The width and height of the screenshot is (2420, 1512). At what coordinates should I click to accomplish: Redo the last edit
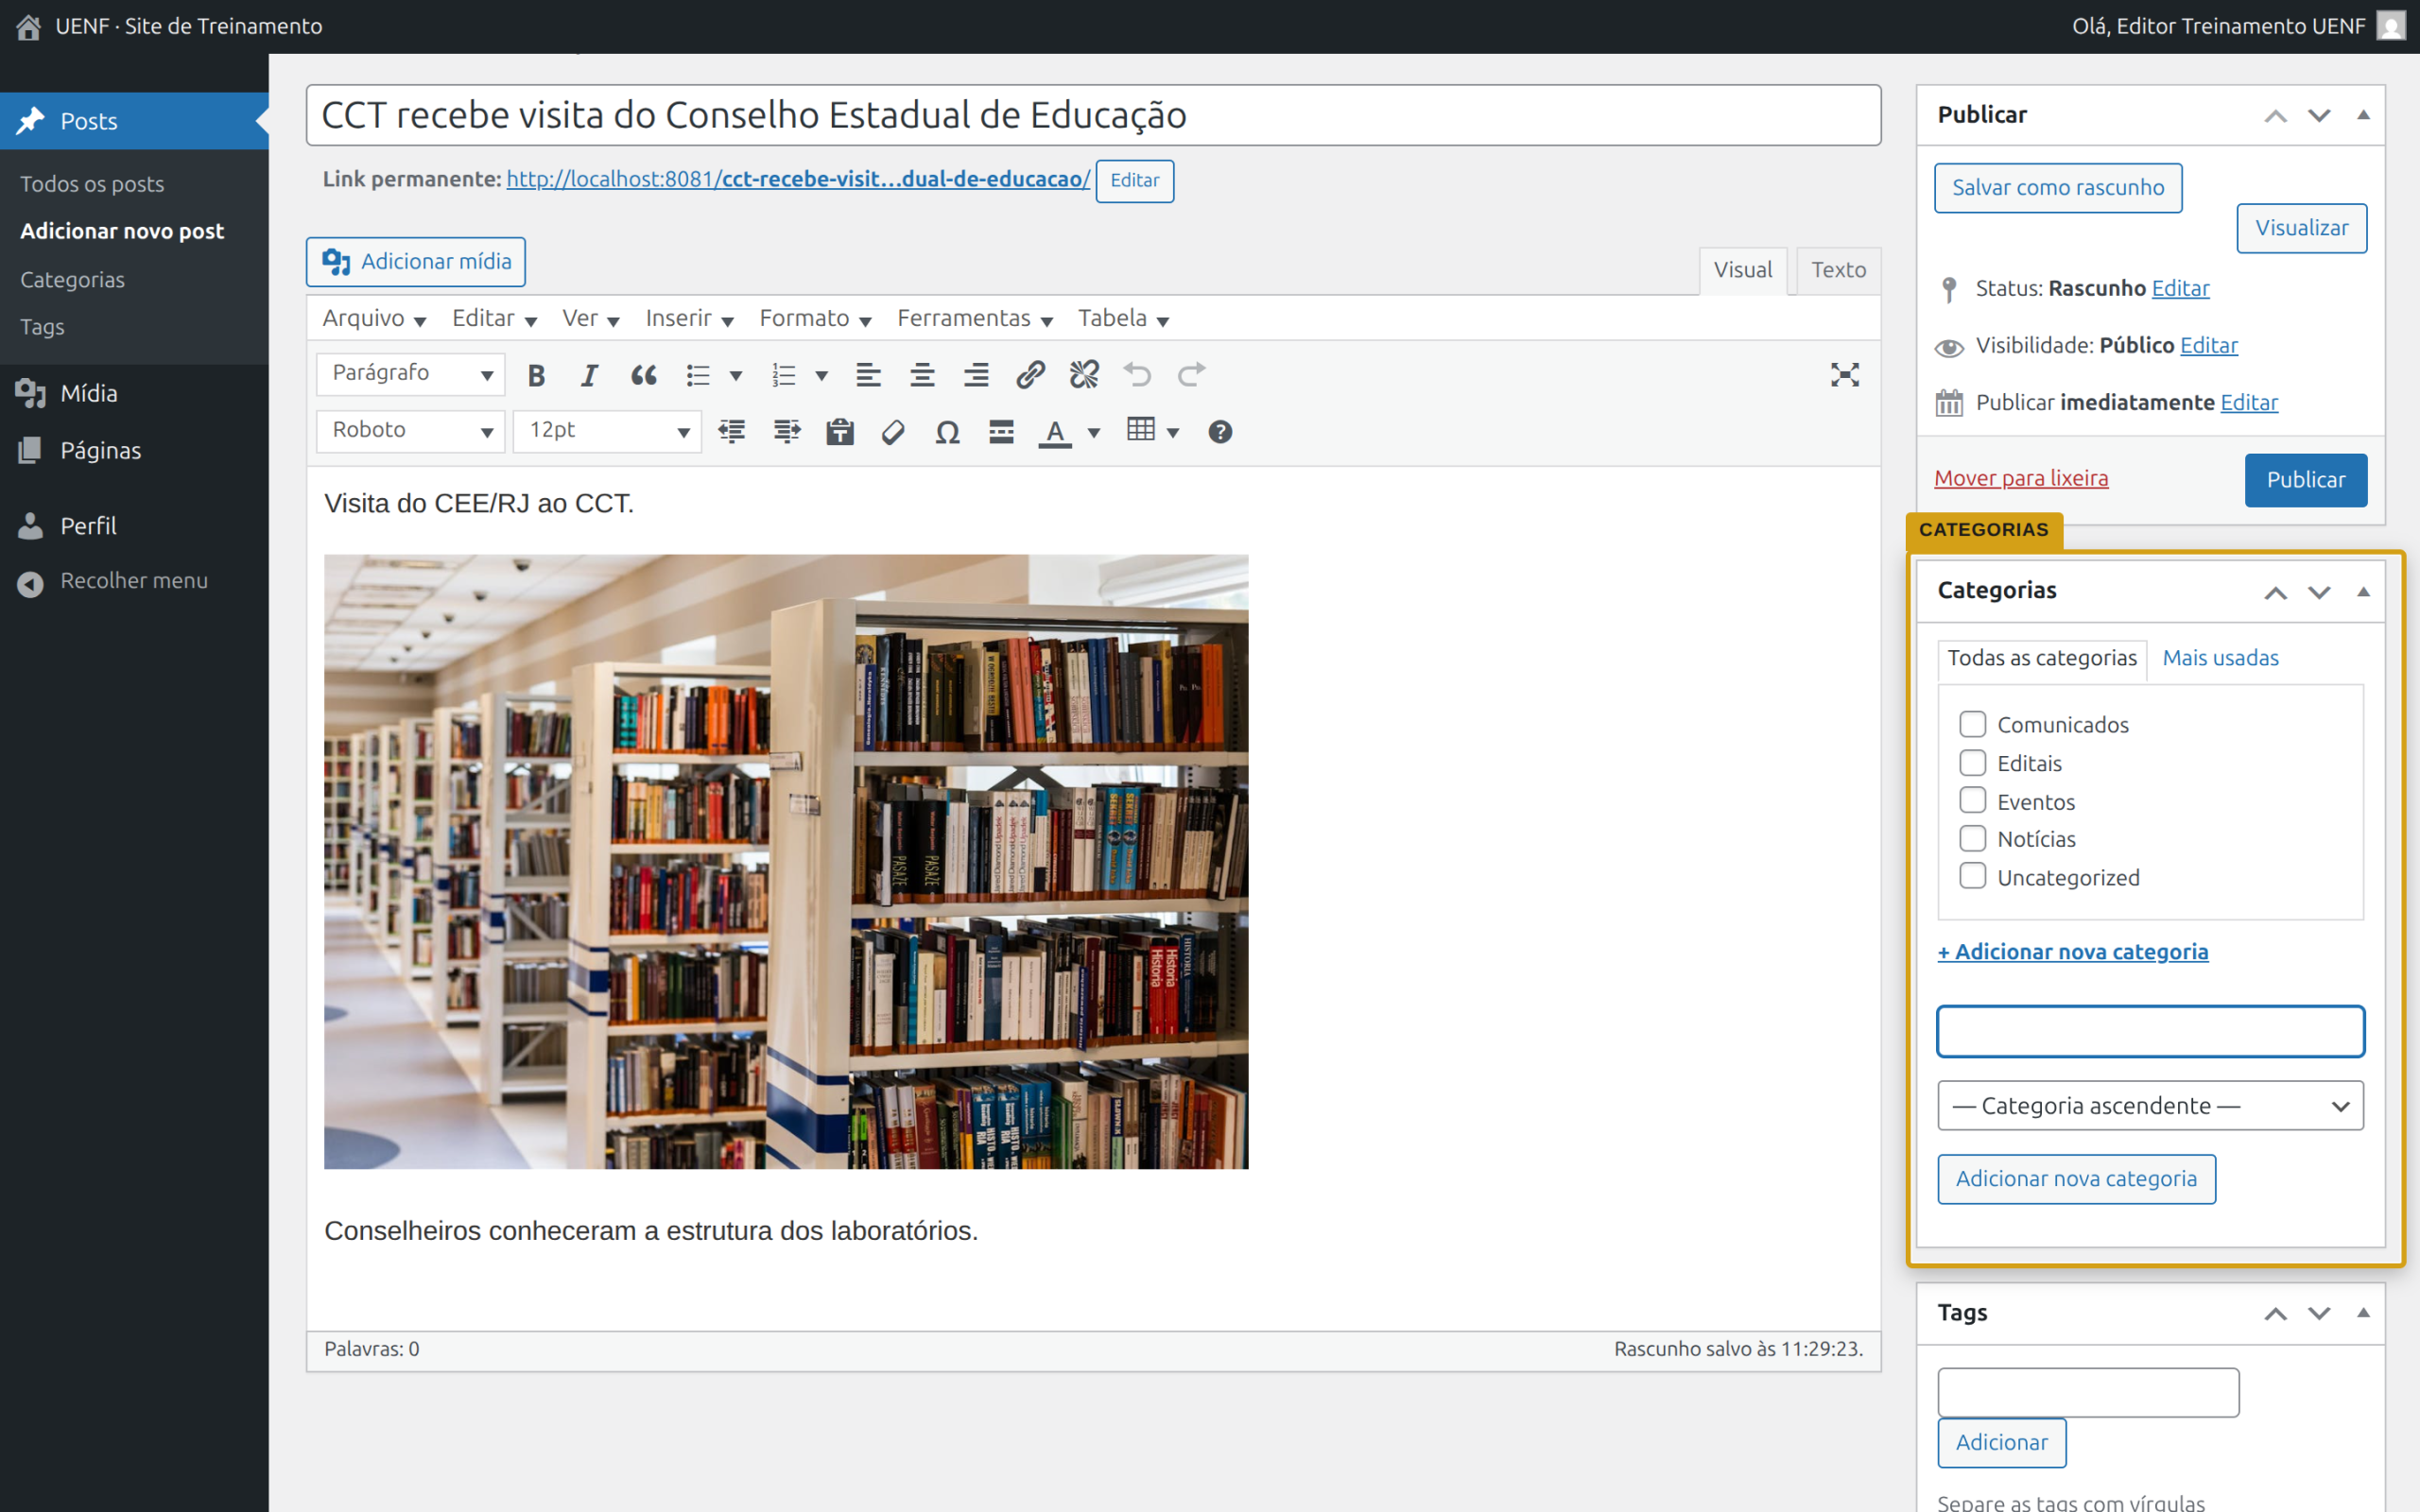tap(1192, 375)
